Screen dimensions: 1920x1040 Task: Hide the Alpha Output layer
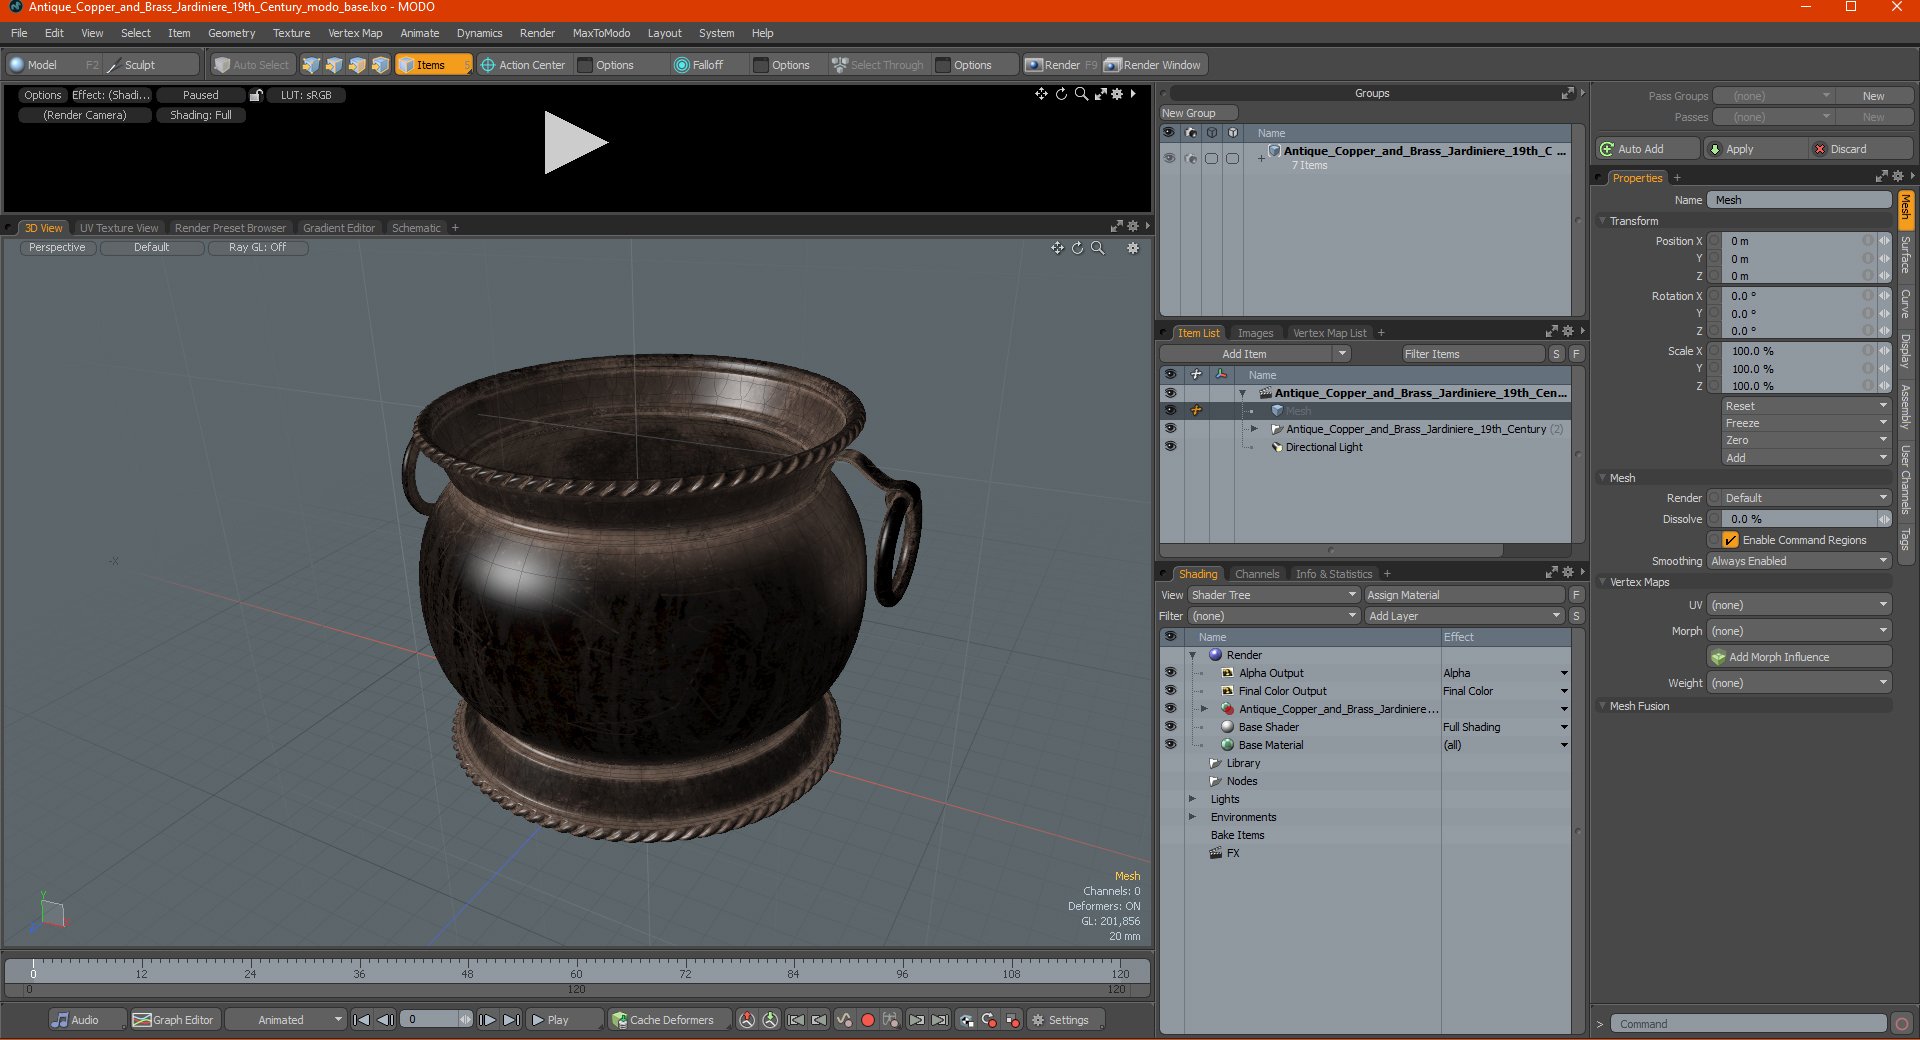[x=1170, y=673]
